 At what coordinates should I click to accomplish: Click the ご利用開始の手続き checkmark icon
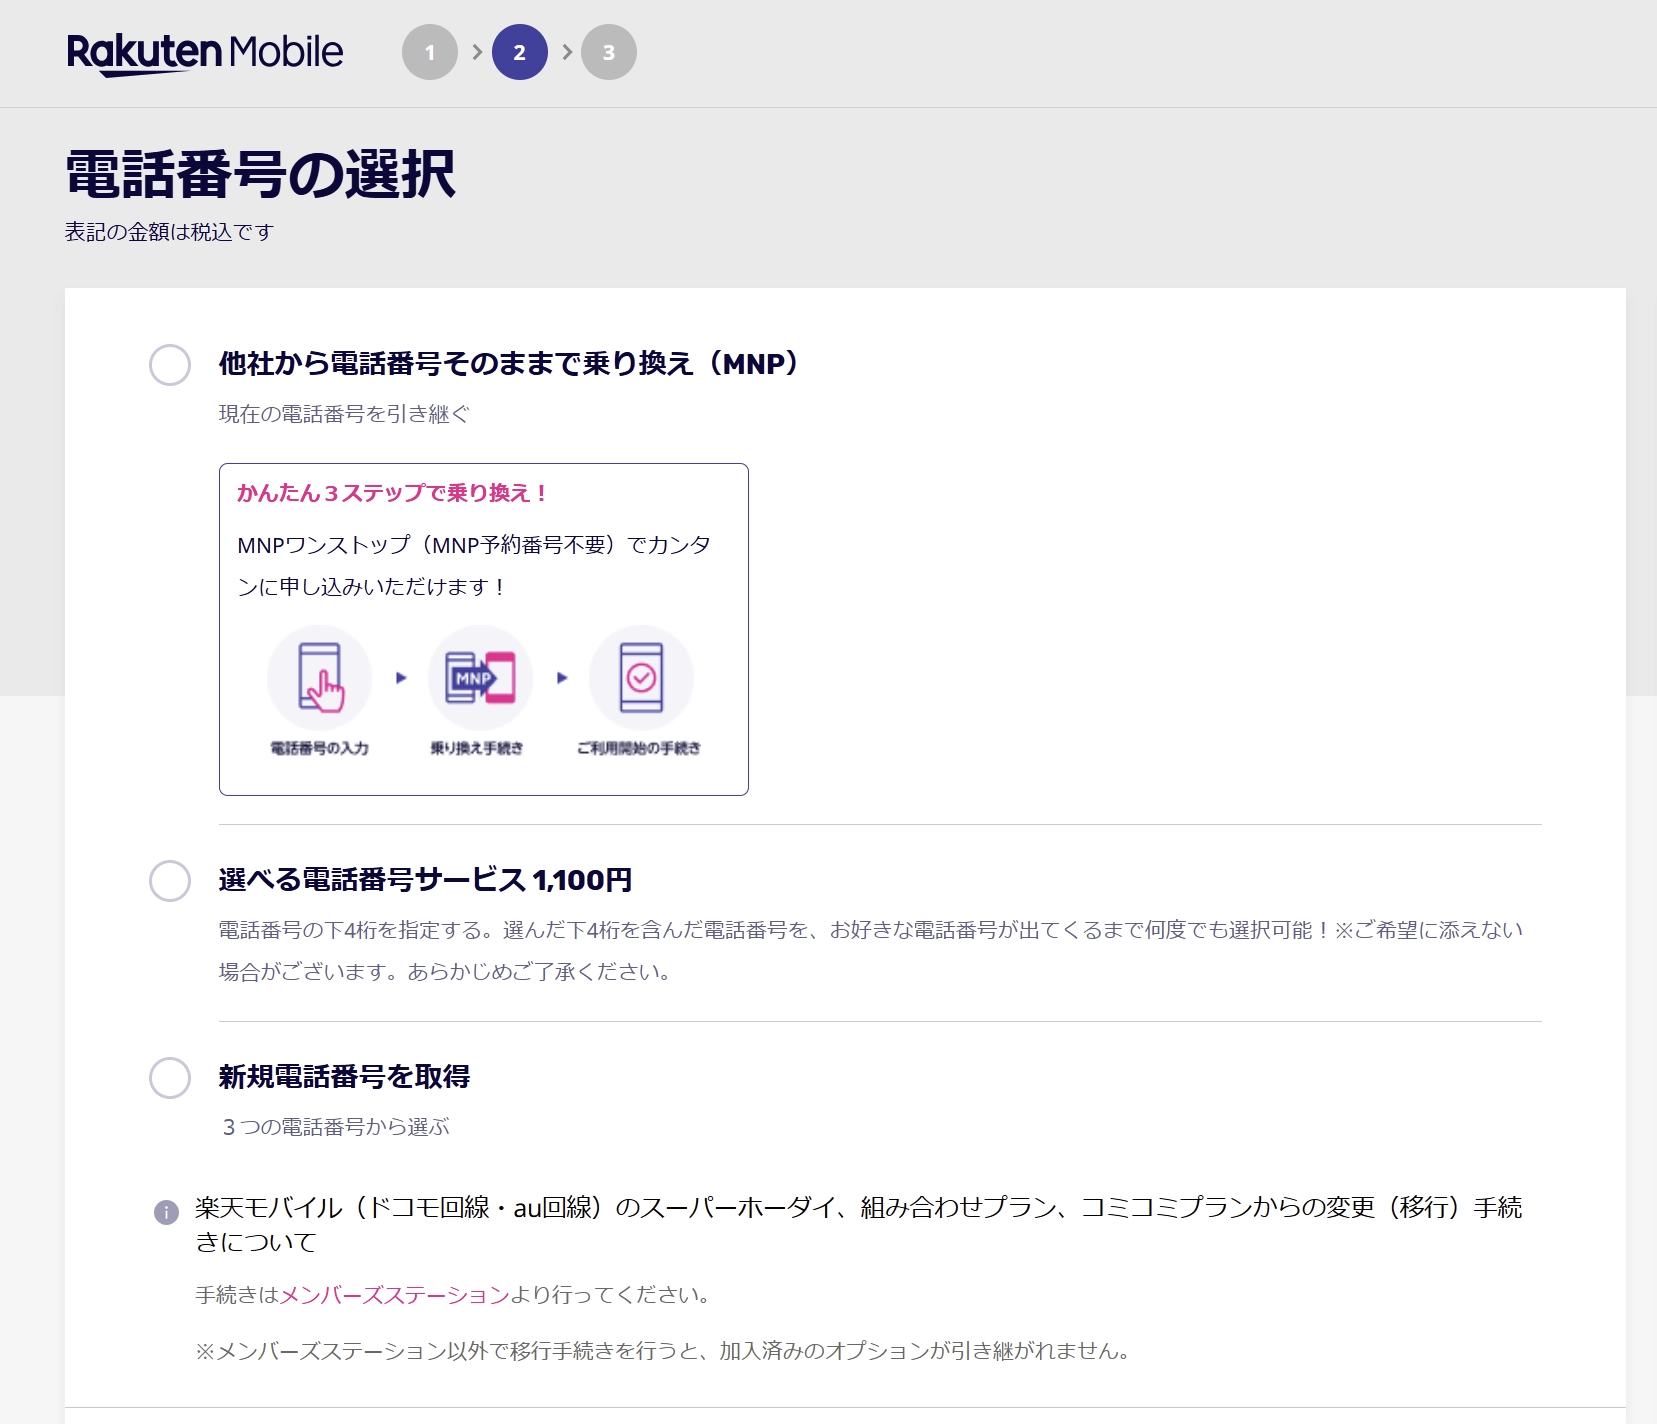coord(641,678)
